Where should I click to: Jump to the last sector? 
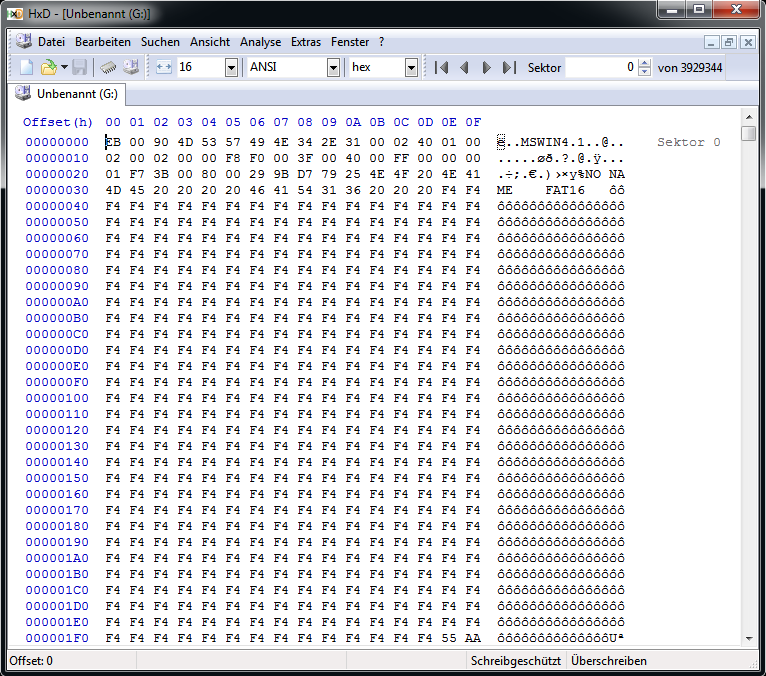(x=509, y=67)
